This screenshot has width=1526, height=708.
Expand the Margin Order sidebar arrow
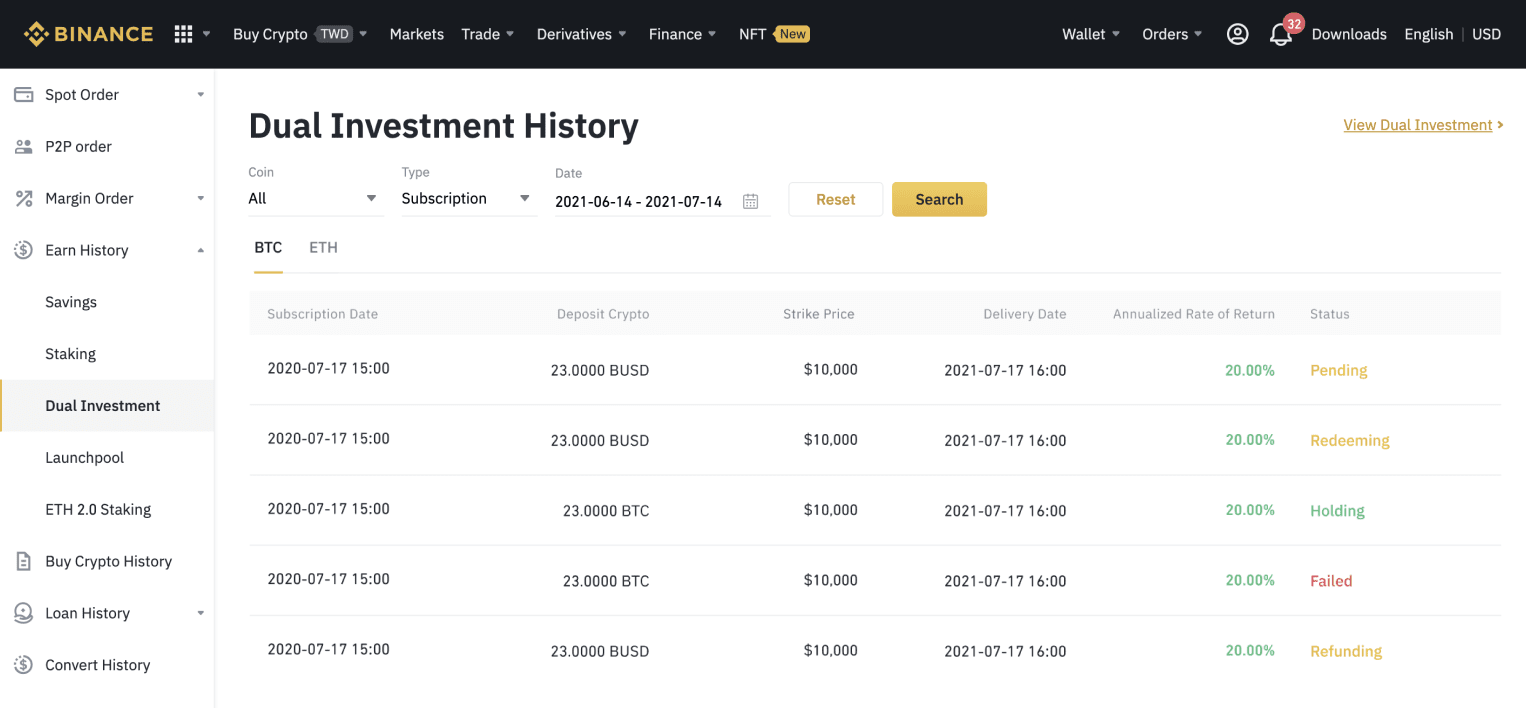pyautogui.click(x=200, y=198)
